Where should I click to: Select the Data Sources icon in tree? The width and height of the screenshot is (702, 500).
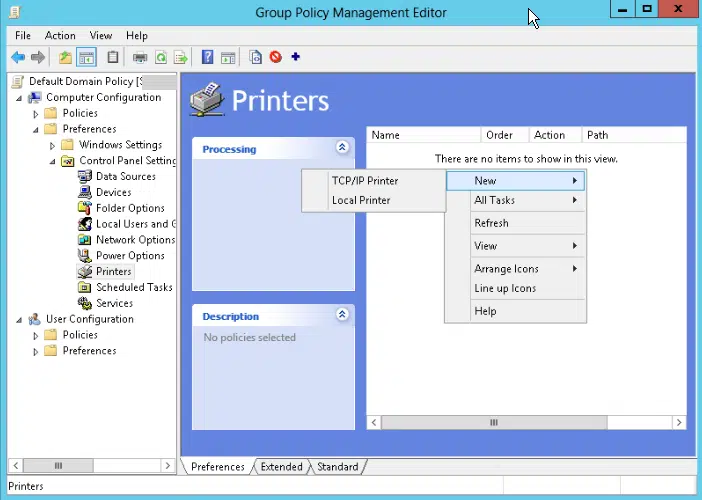click(85, 176)
